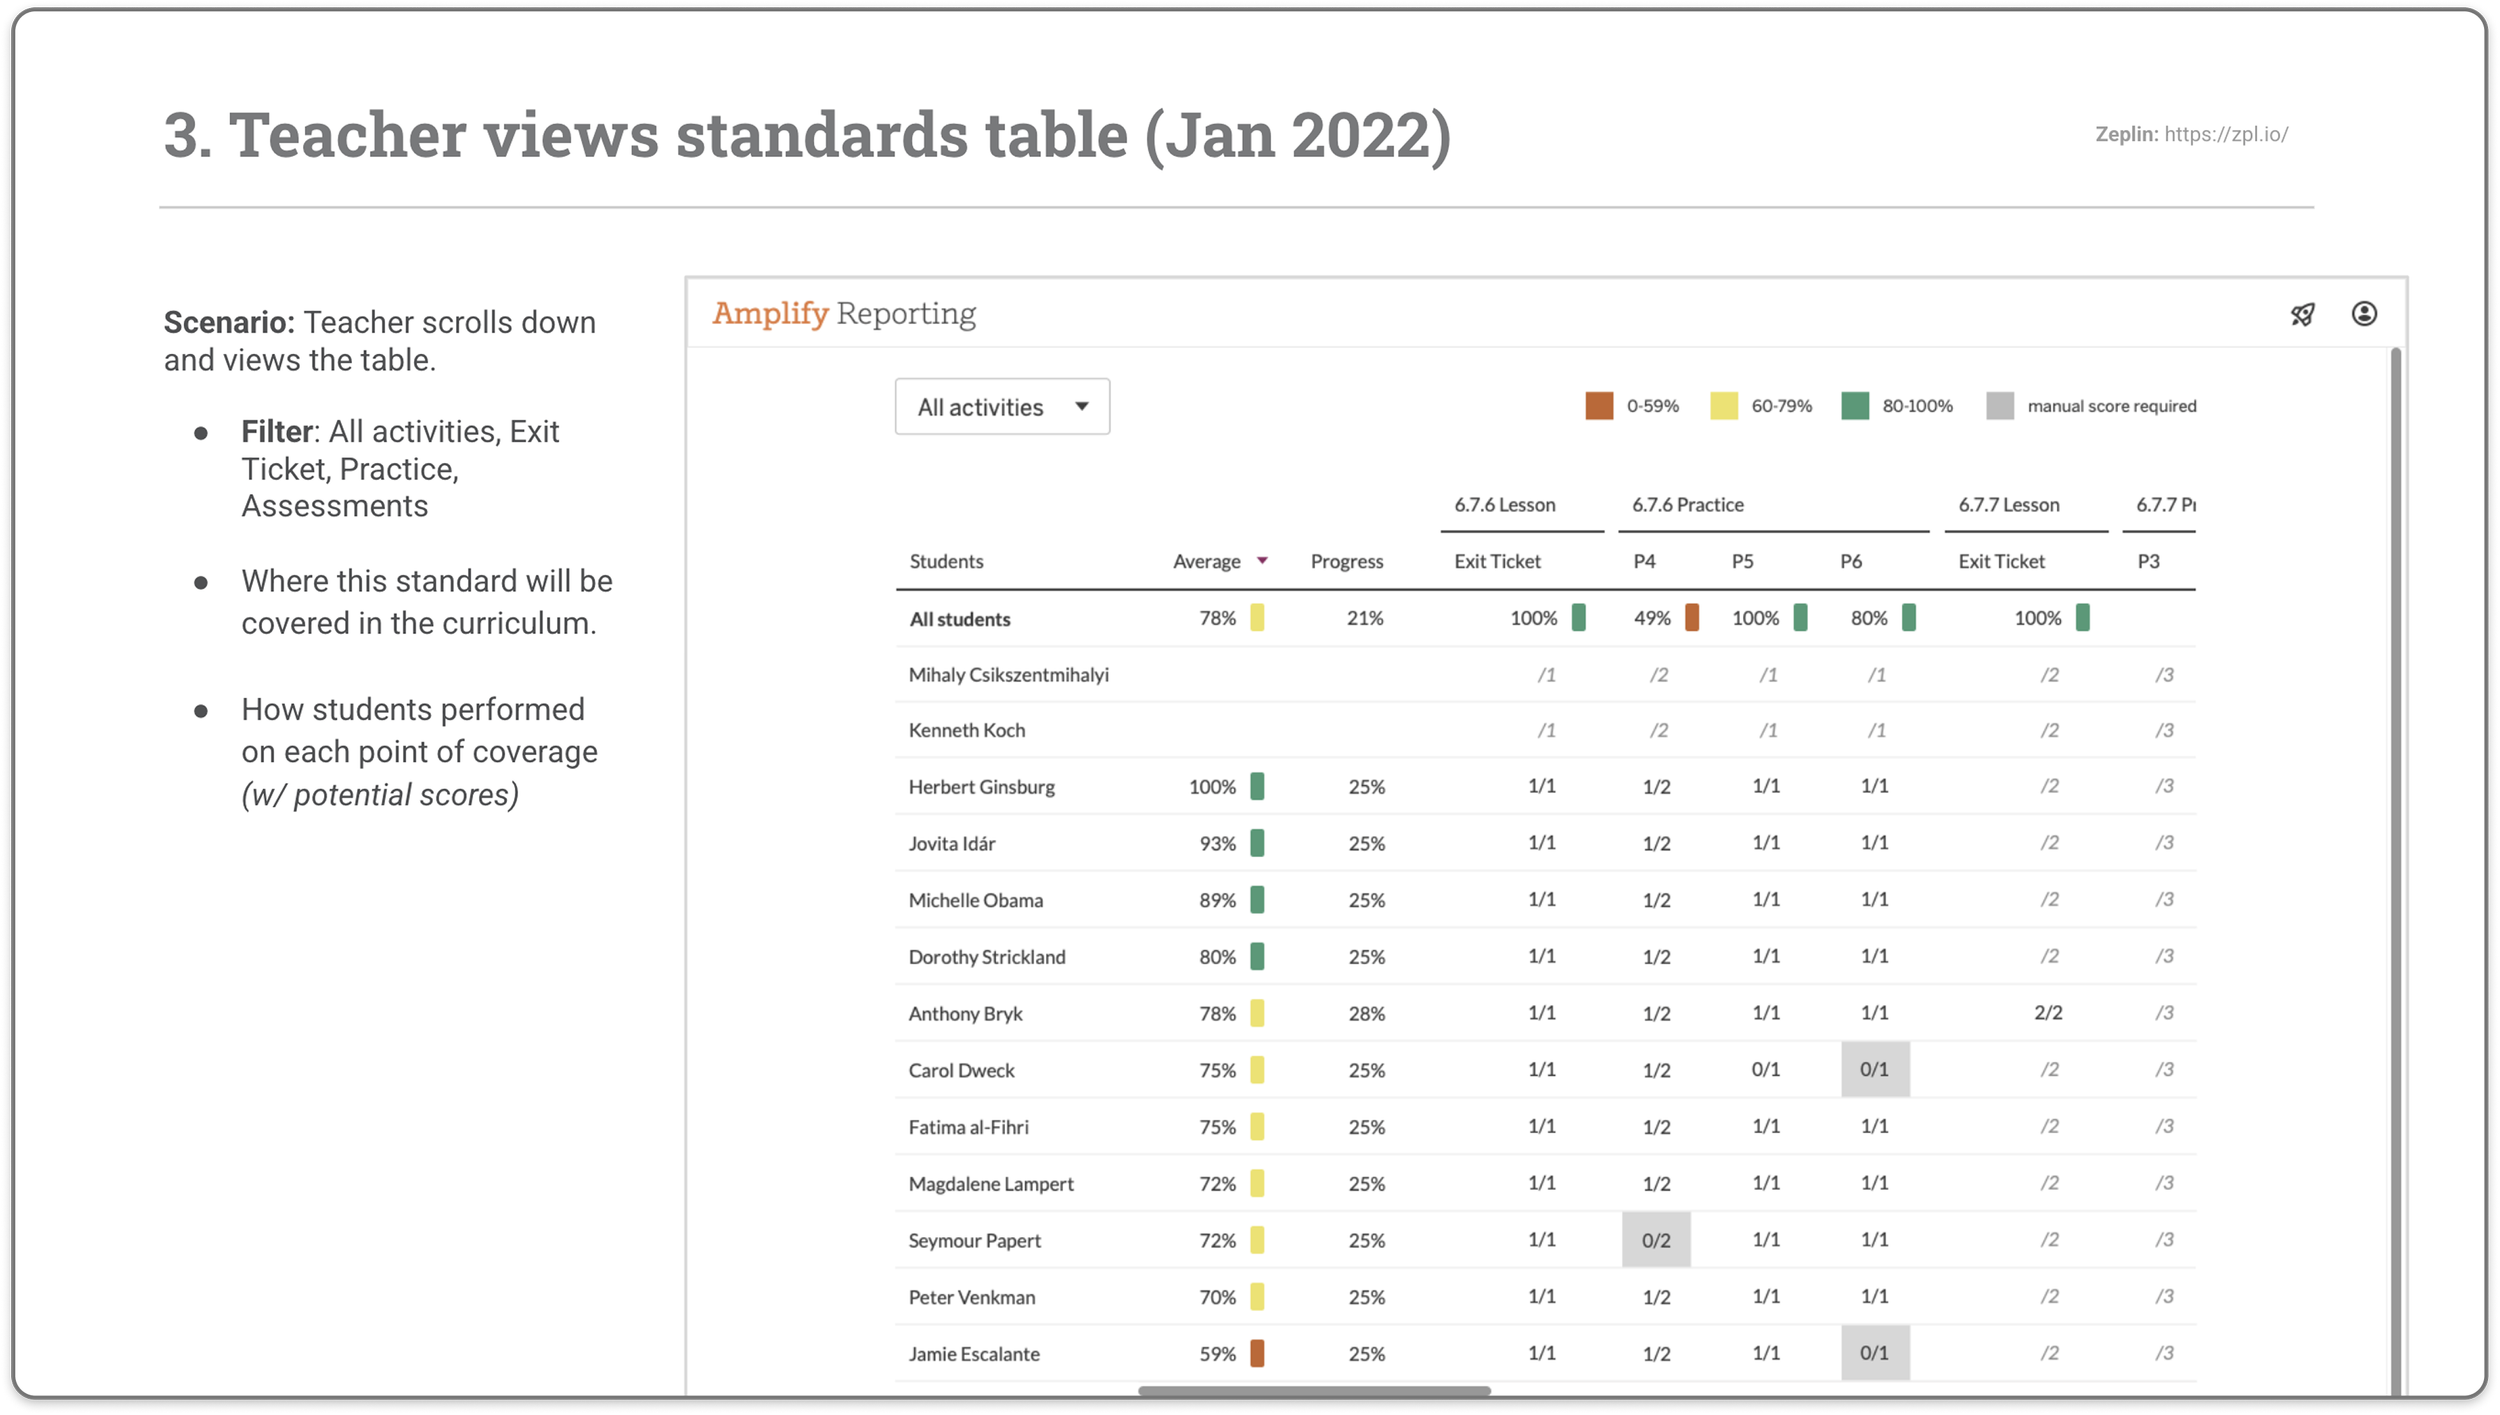
Task: Sort by the Average column header
Action: [1206, 561]
